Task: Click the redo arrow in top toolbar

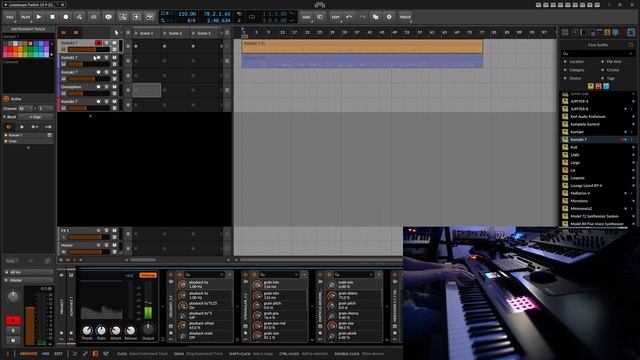Action: [362, 17]
